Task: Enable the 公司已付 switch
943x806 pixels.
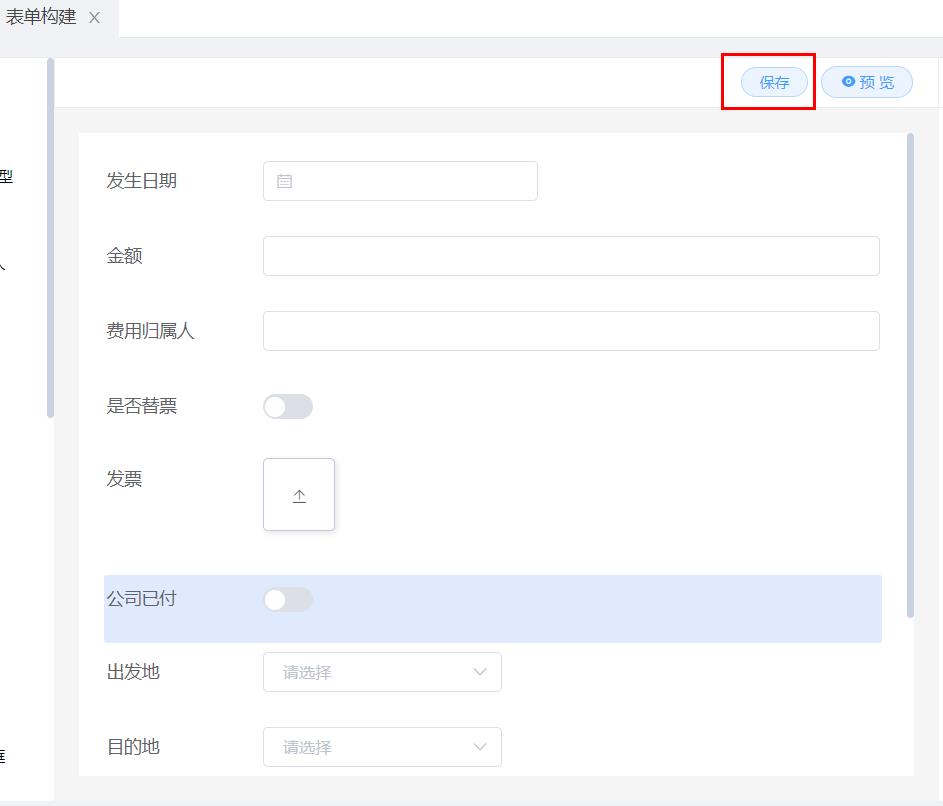Action: point(288,599)
